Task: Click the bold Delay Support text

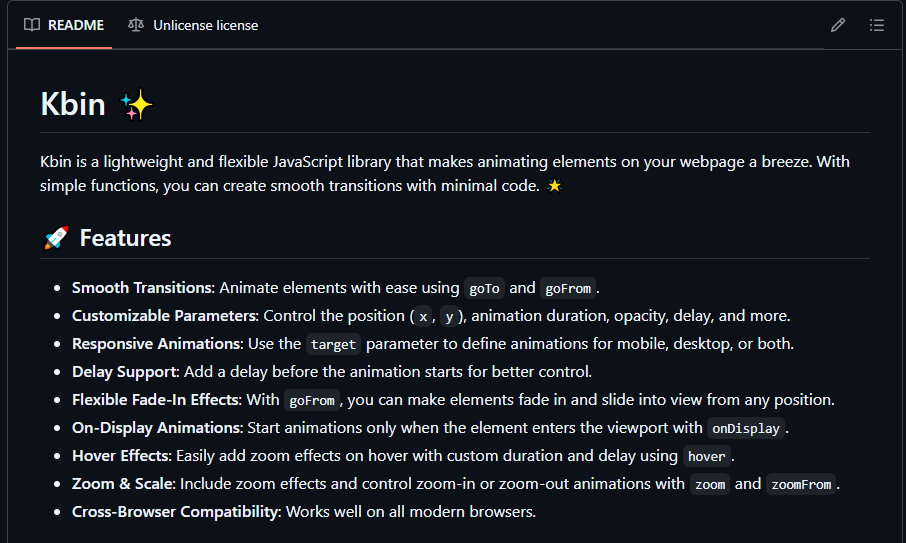Action: tap(124, 372)
